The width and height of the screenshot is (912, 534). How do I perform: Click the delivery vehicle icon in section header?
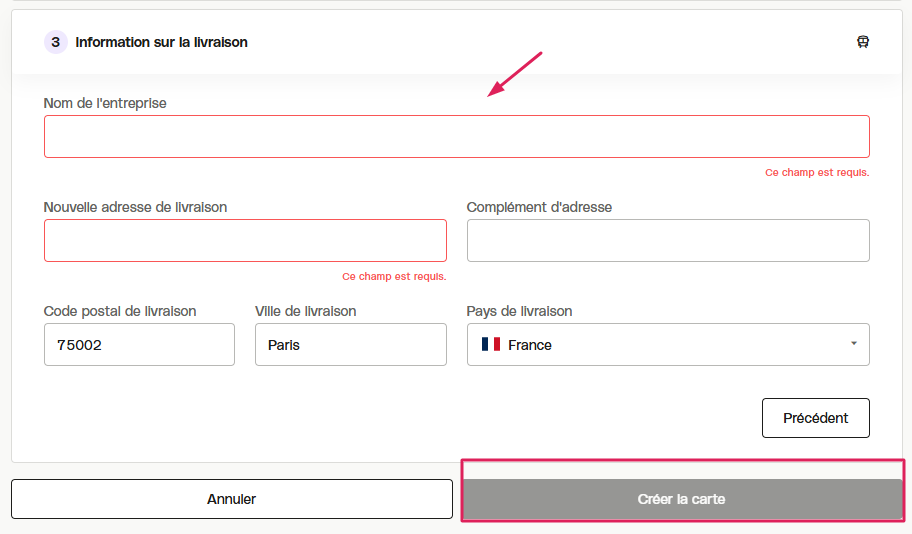tap(863, 42)
